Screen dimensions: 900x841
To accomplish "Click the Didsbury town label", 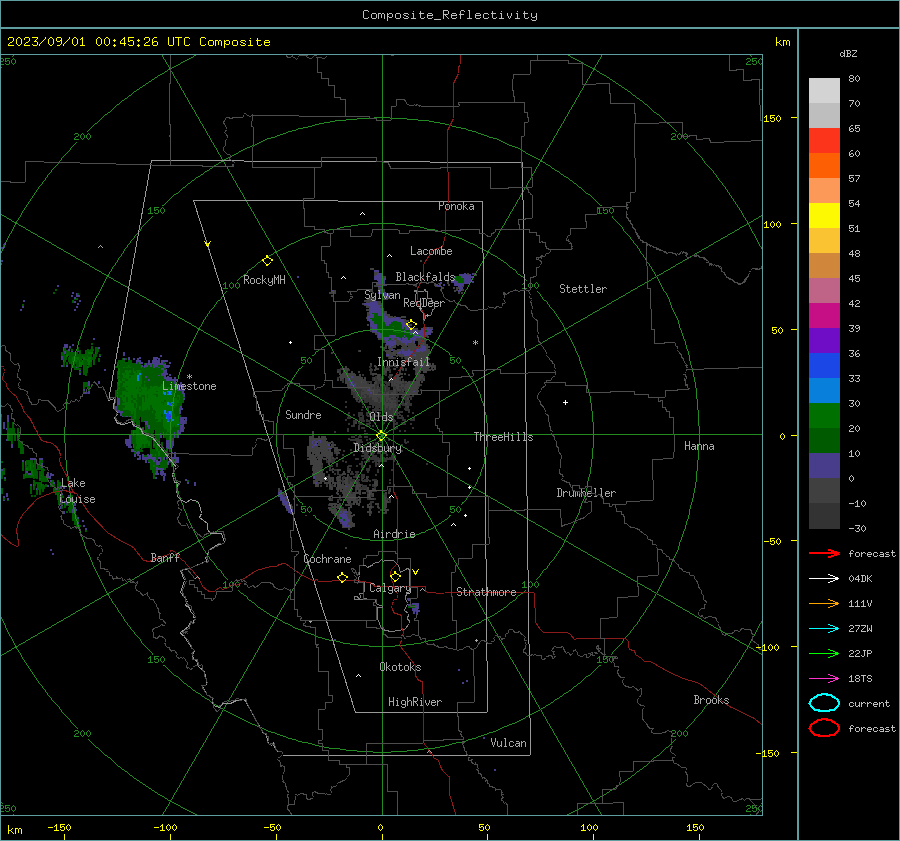I will pos(377,448).
